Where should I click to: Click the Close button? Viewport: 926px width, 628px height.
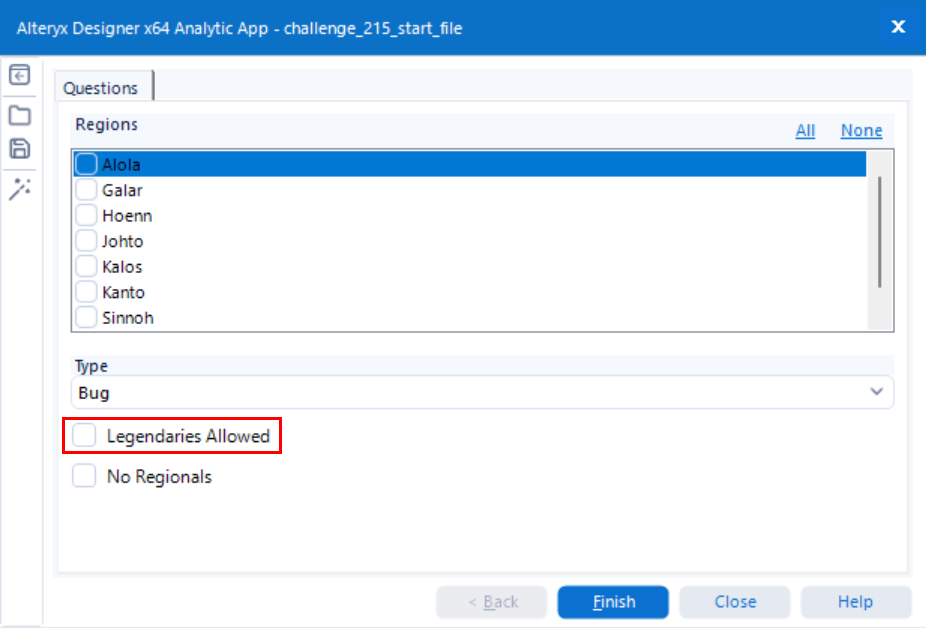coord(735,602)
